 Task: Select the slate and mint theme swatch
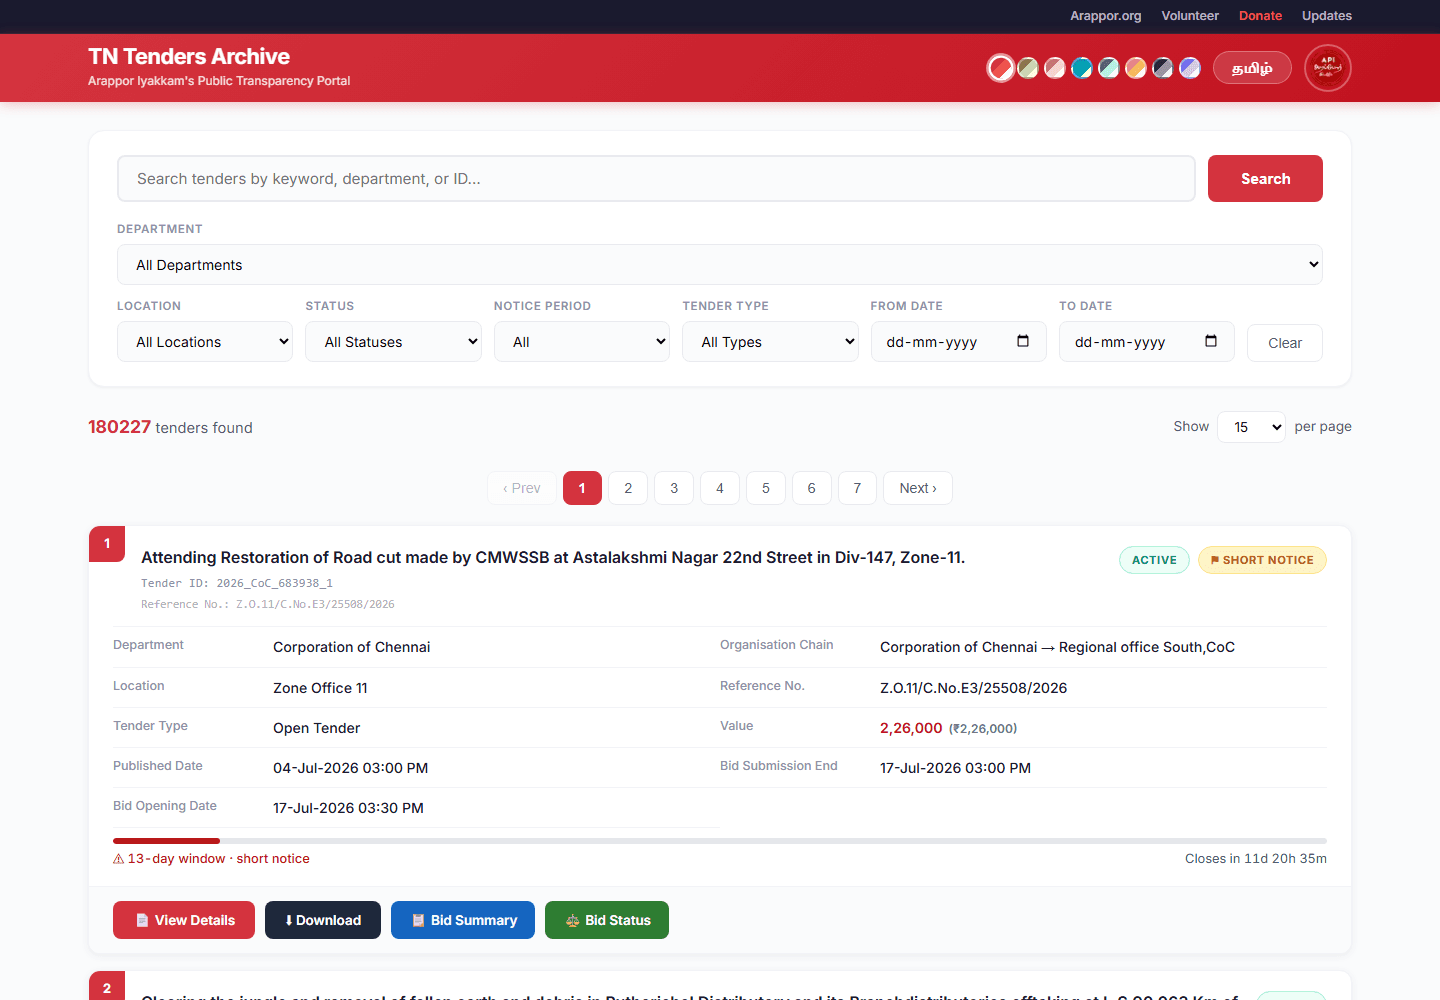tap(1109, 68)
